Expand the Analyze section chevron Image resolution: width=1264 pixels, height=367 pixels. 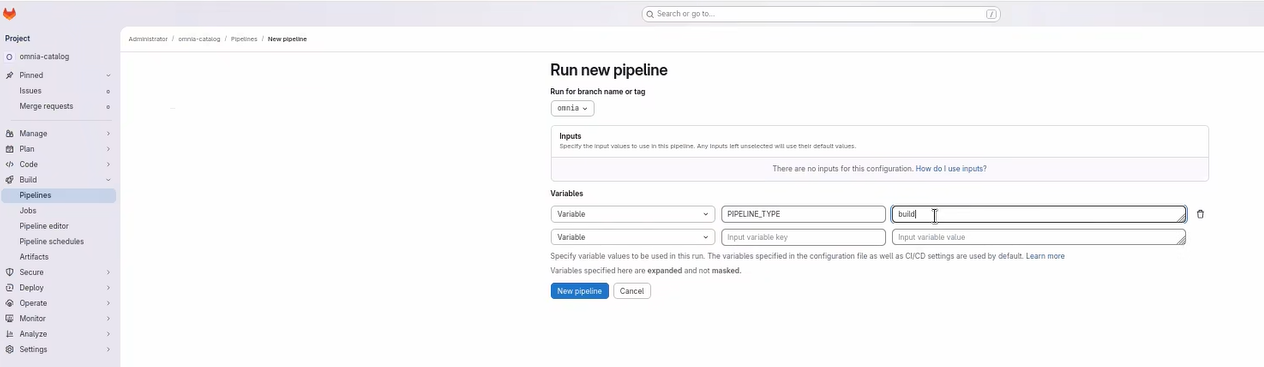(x=108, y=334)
